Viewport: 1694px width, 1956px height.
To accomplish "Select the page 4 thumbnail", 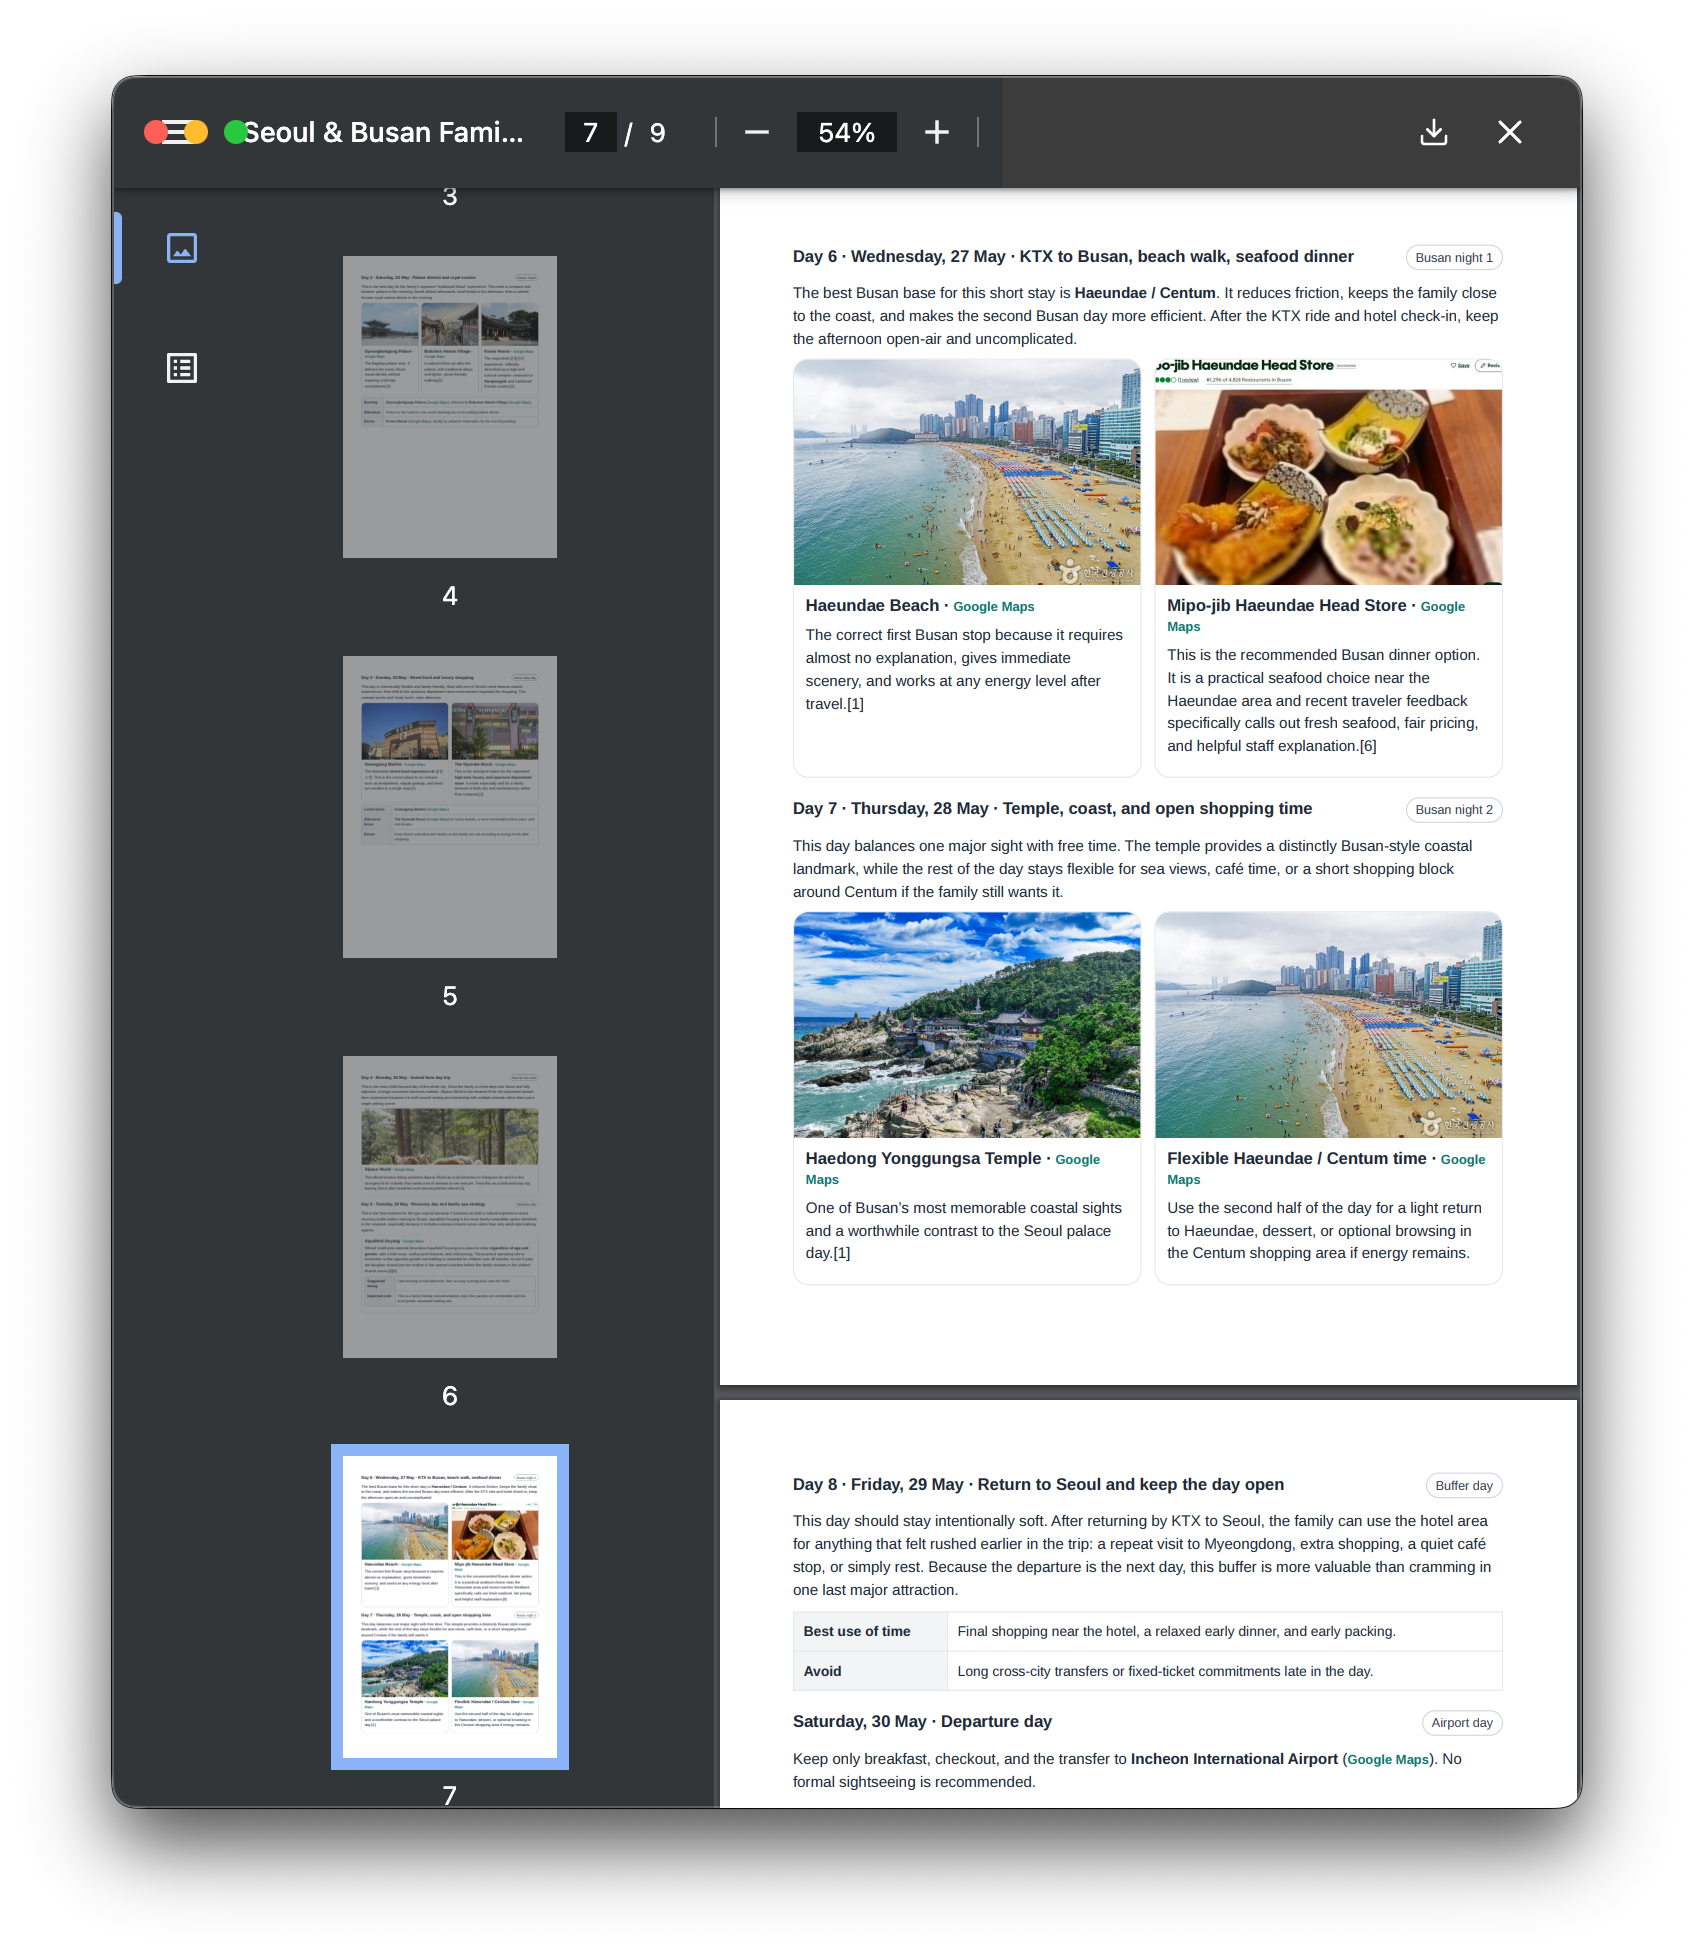I will [x=450, y=407].
